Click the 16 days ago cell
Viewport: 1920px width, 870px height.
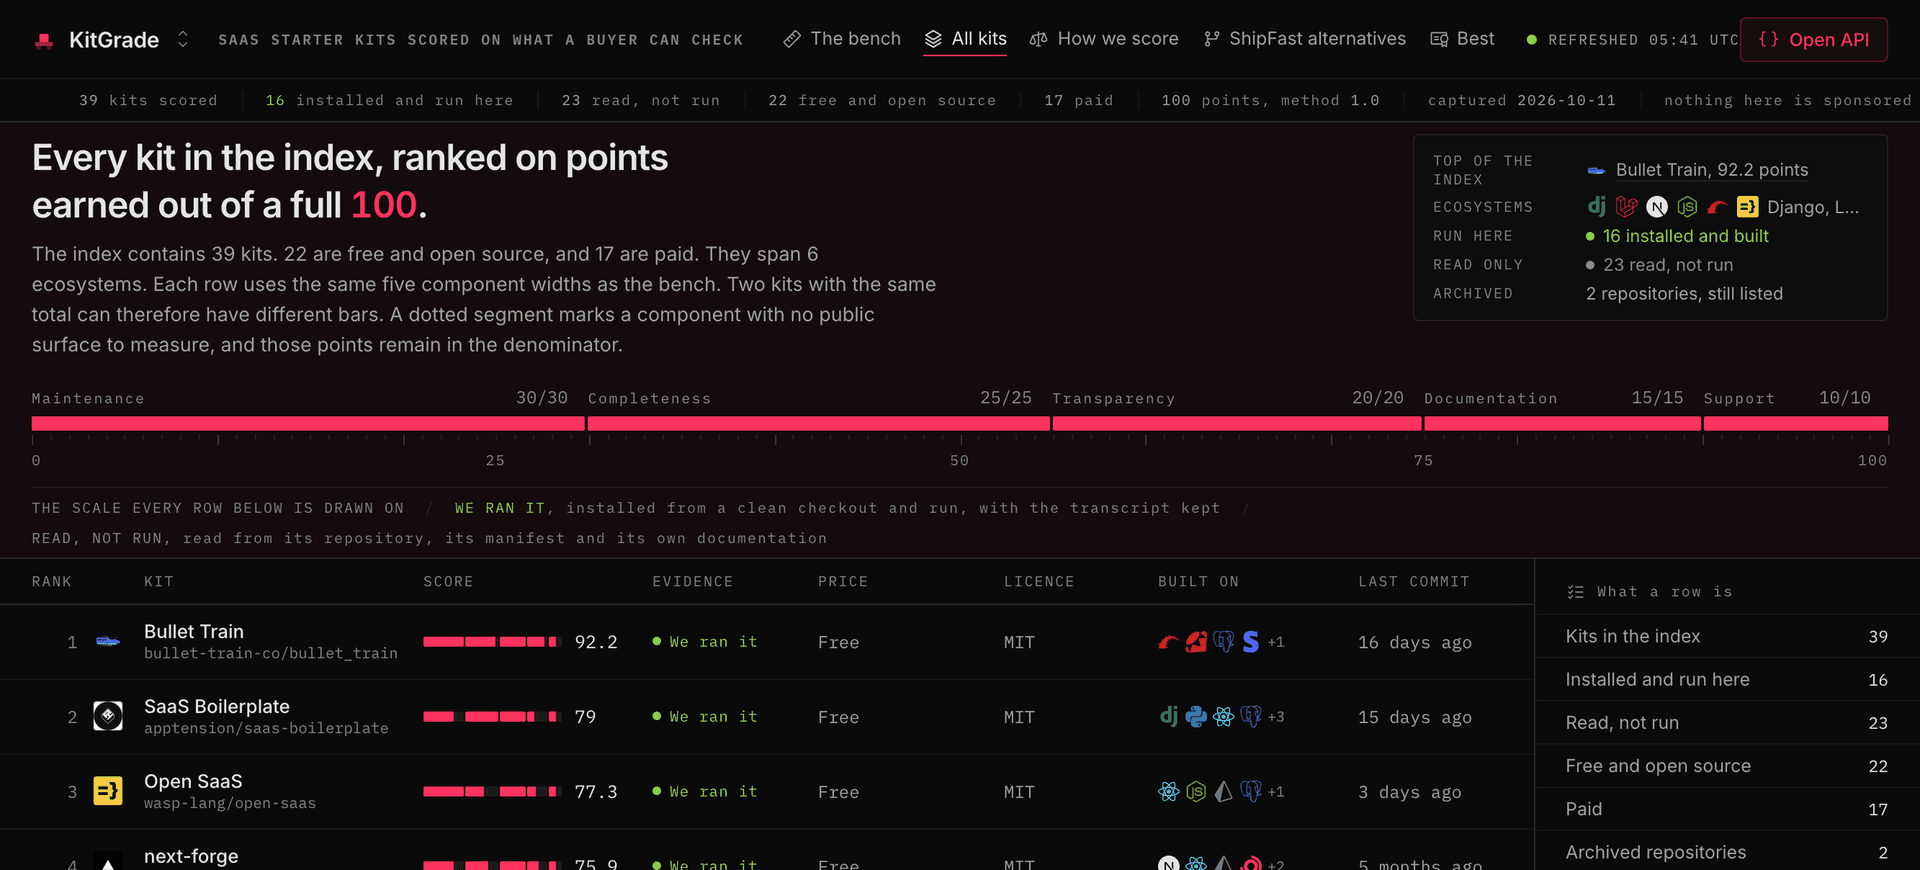point(1415,642)
